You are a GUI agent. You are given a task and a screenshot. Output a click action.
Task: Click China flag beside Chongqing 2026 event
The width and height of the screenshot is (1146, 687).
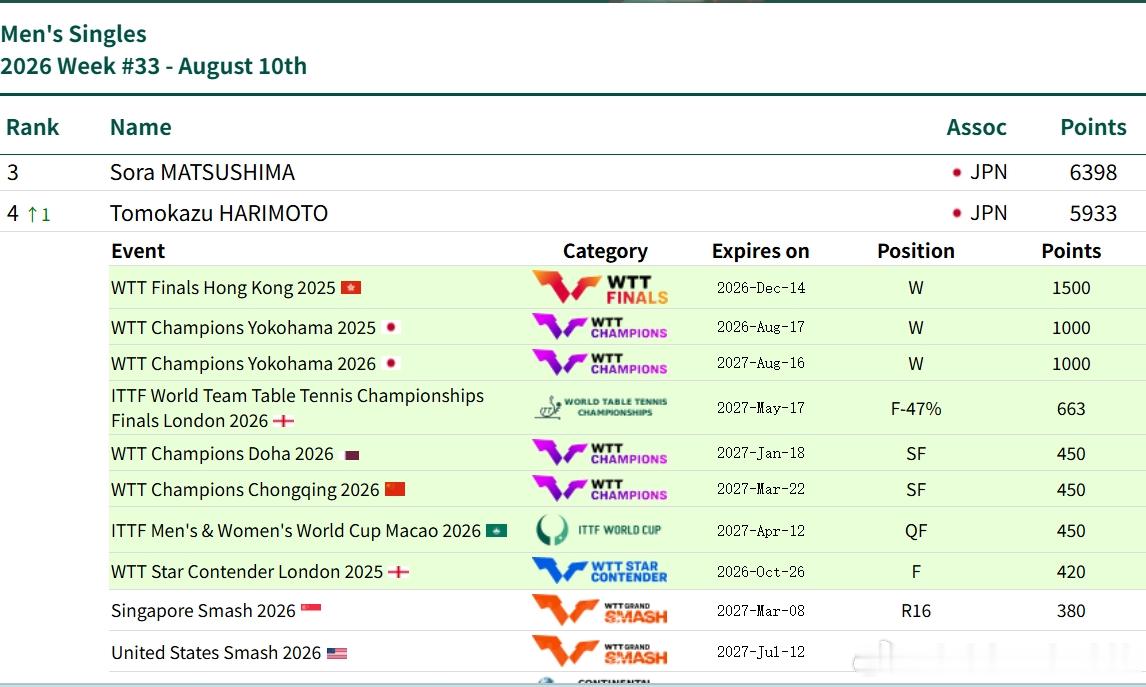[x=395, y=489]
